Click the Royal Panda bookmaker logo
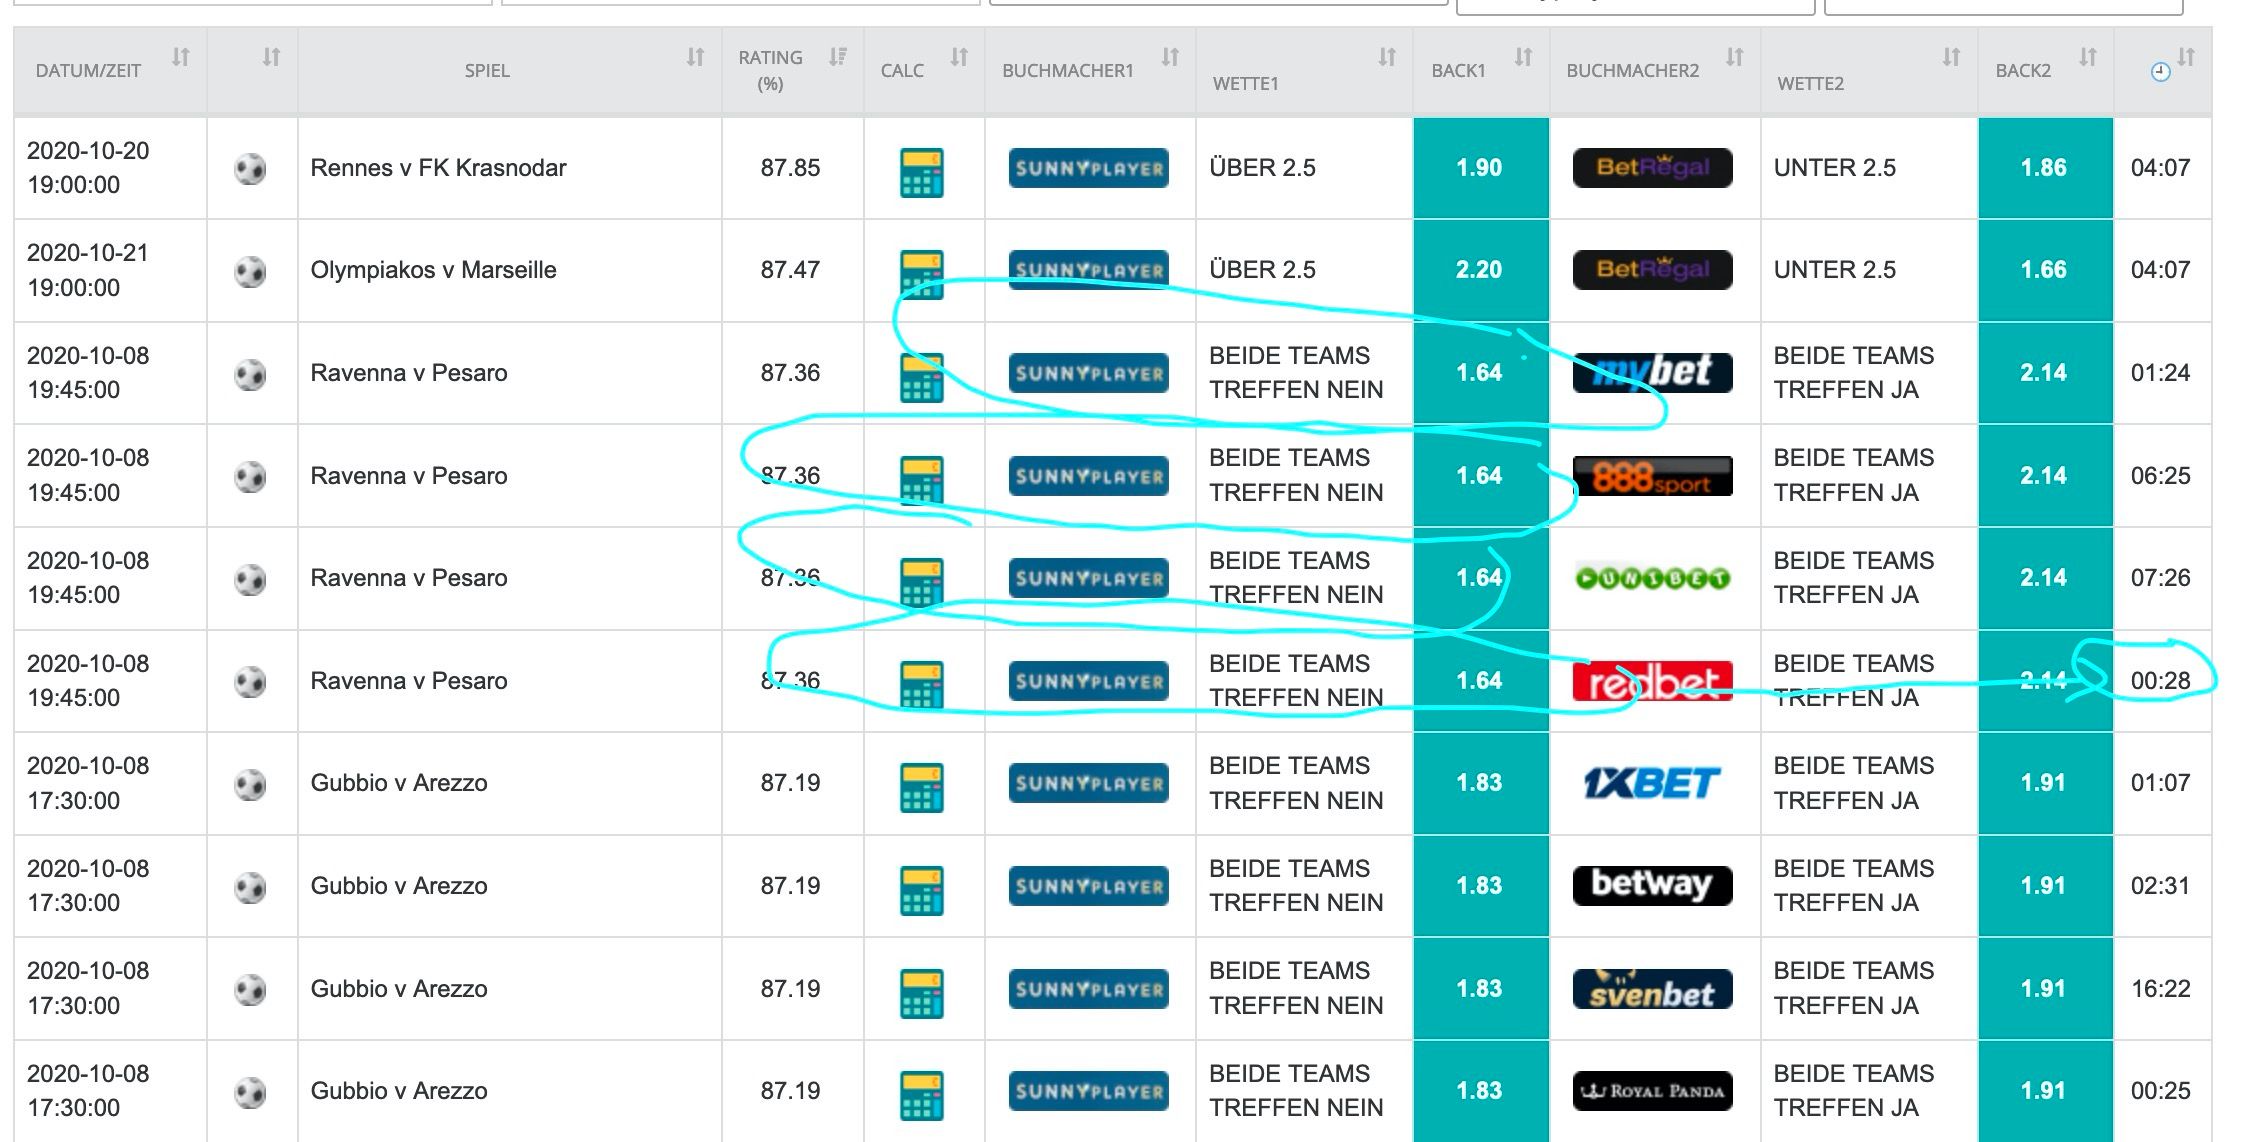2242x1142 pixels. (1652, 1091)
